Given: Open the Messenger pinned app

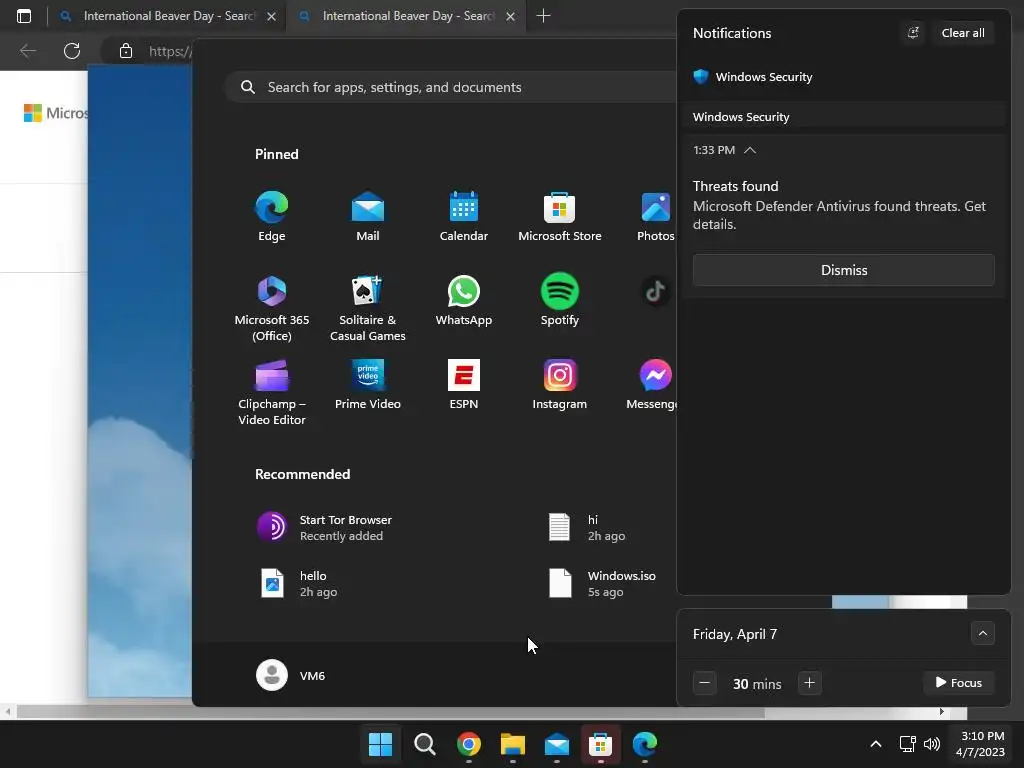Looking at the screenshot, I should click(653, 385).
